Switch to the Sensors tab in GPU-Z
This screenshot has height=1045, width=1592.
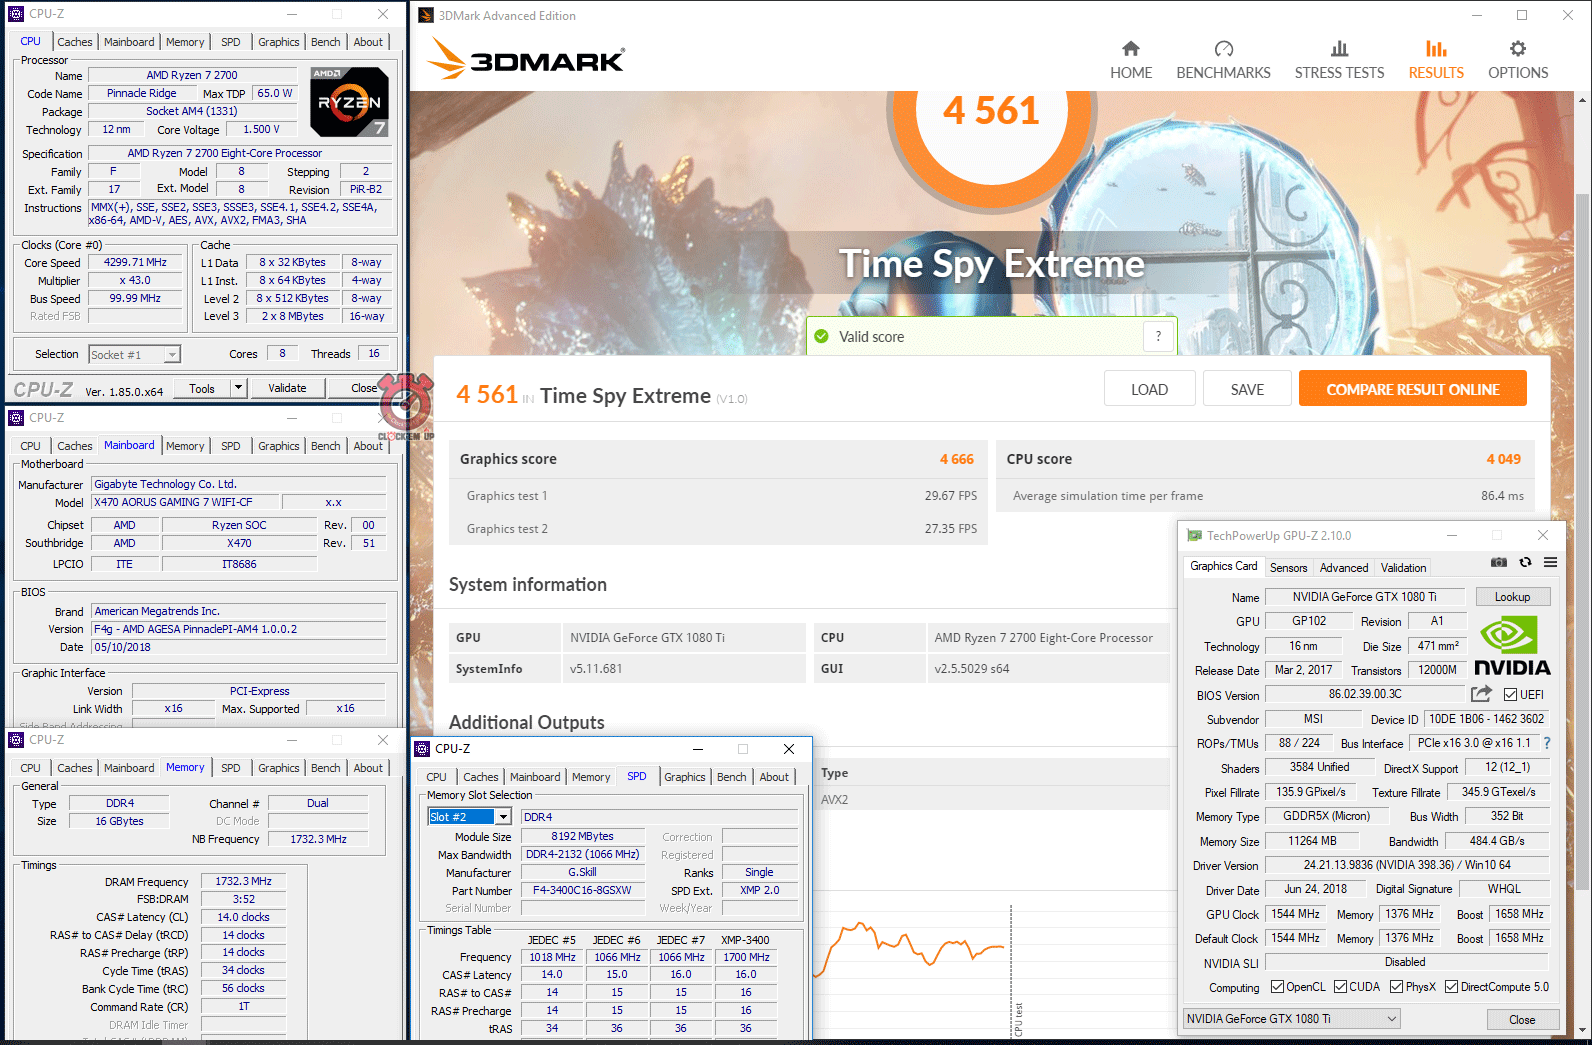tap(1288, 568)
